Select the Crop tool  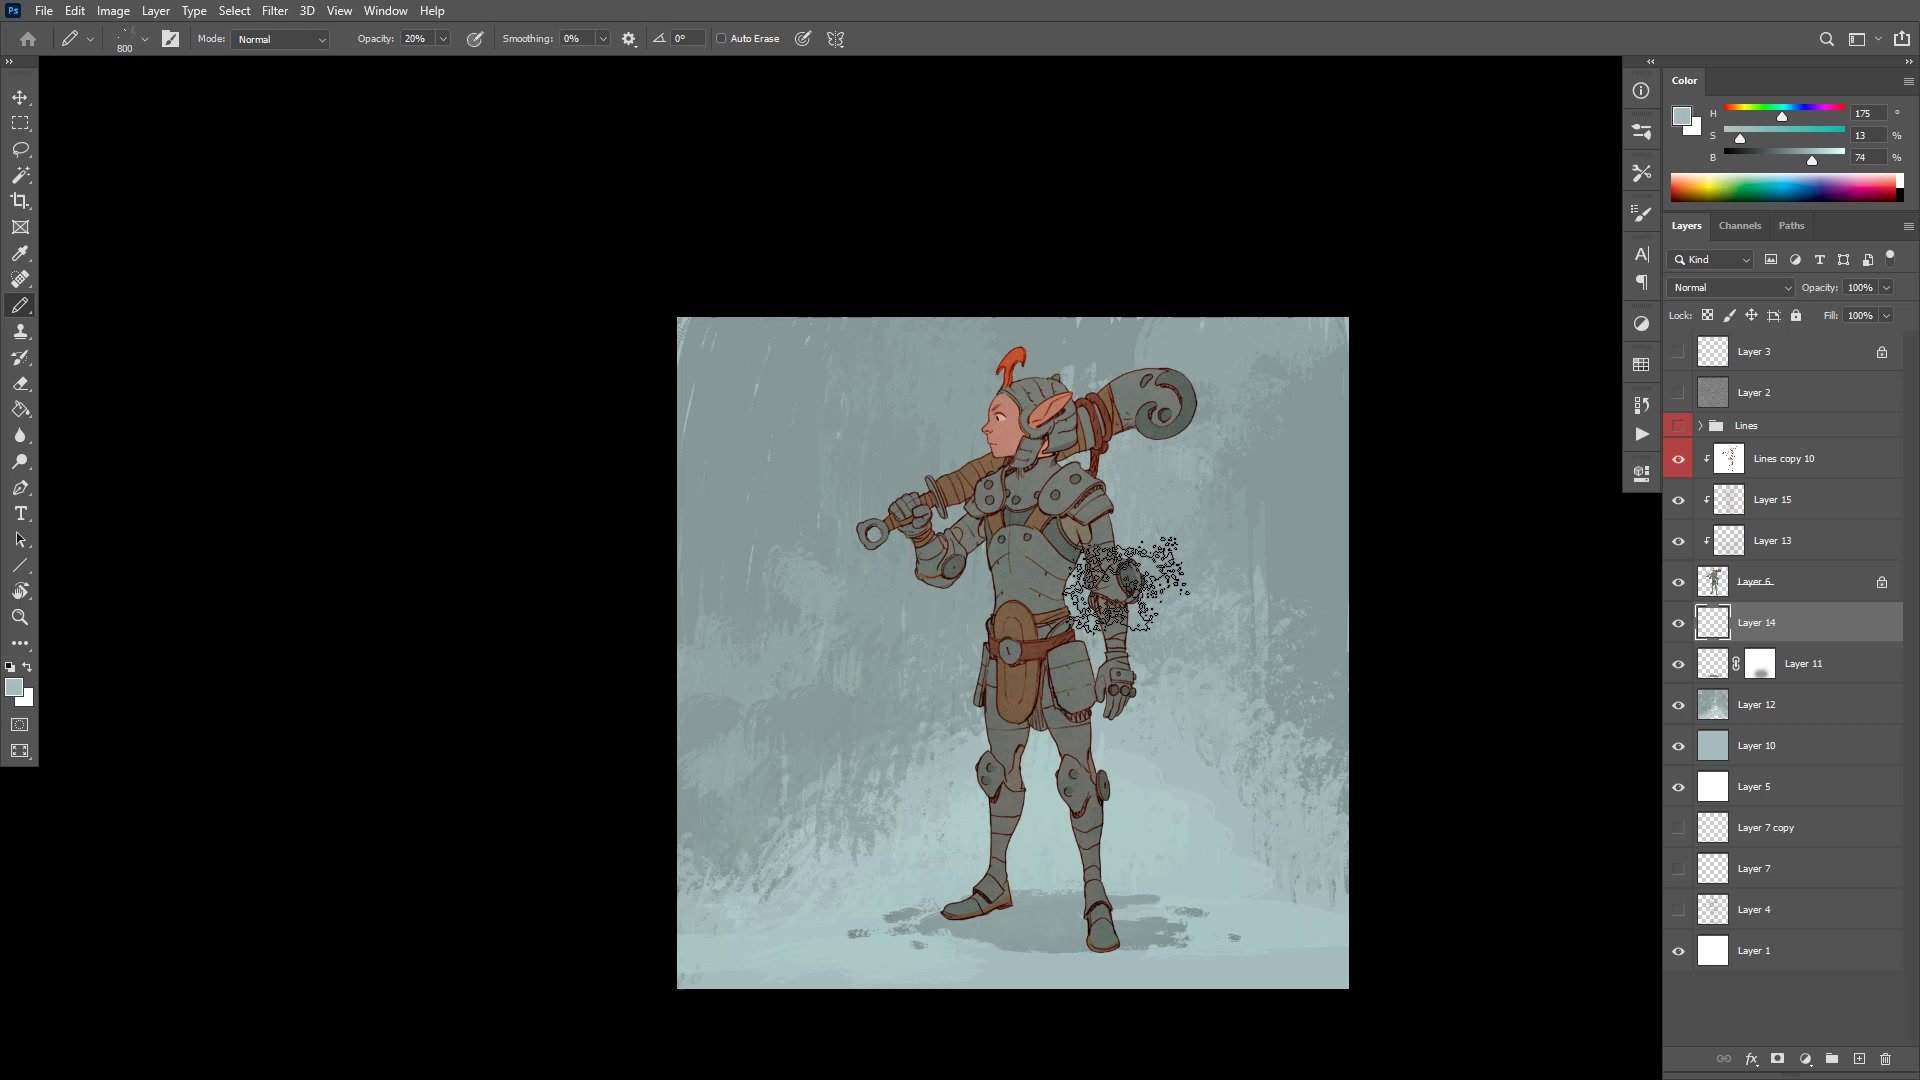(x=20, y=201)
